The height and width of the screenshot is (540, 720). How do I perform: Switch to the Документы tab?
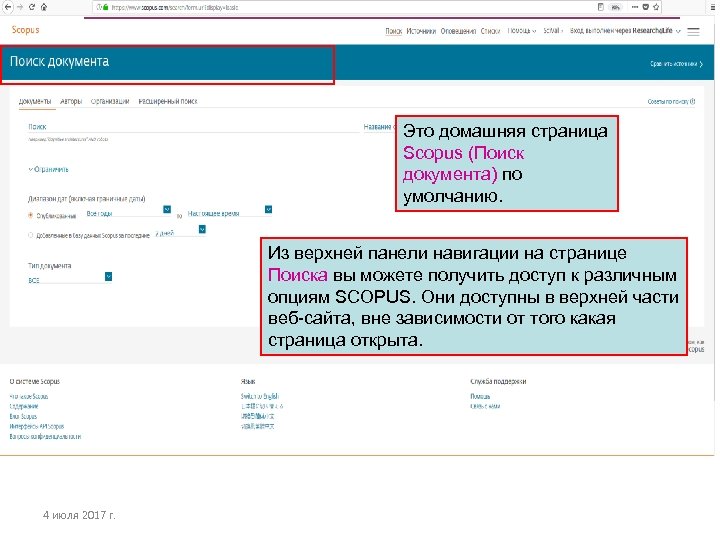pyautogui.click(x=35, y=101)
